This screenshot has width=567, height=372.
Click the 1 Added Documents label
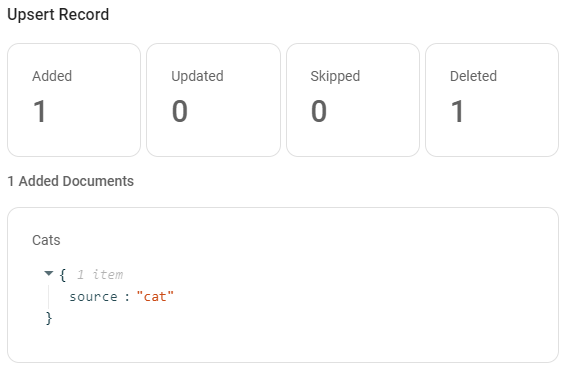[x=71, y=181]
